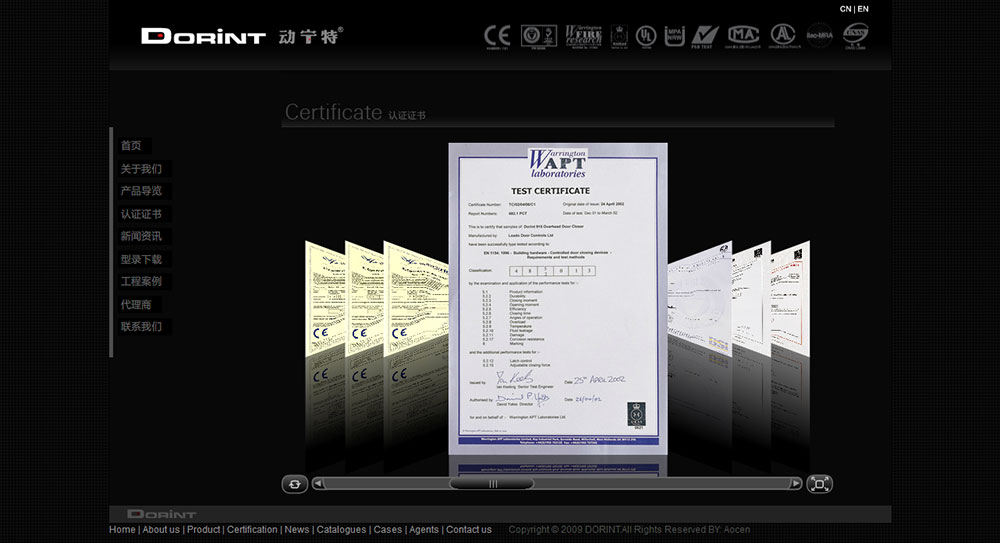Switch language to CN
Viewport: 1000px width, 543px height.
click(846, 9)
